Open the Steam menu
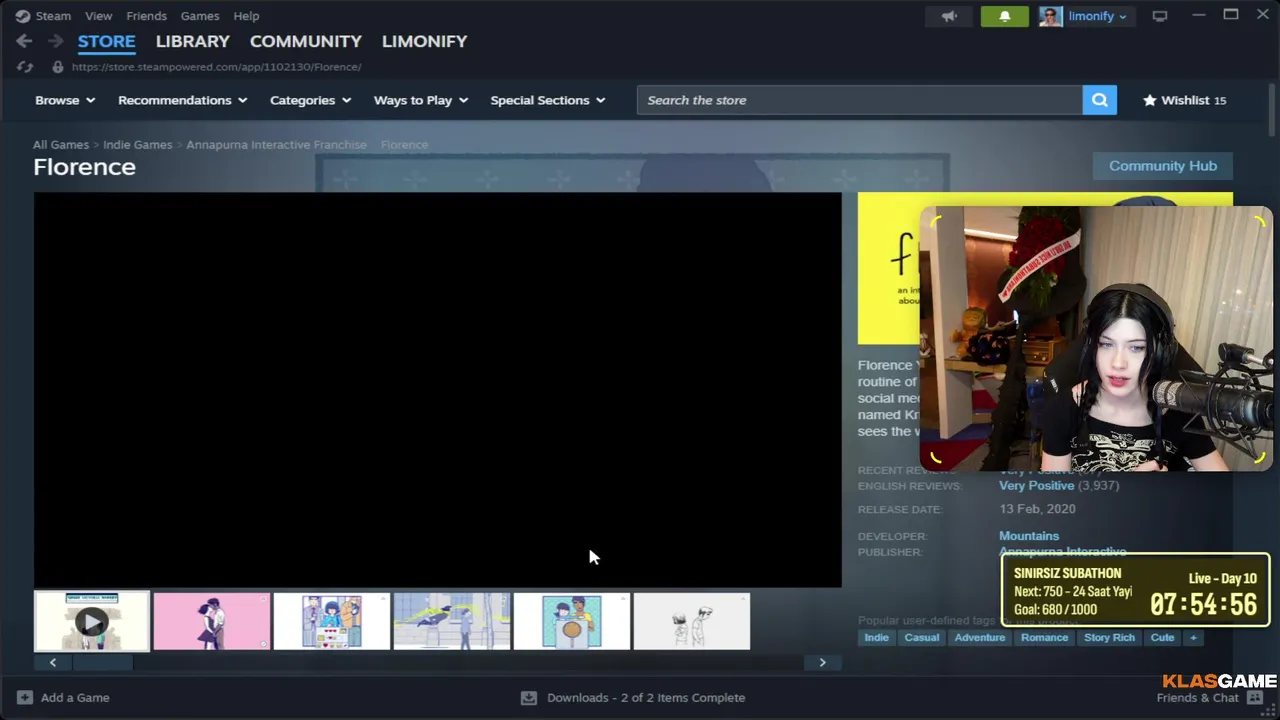Image resolution: width=1280 pixels, height=720 pixels. [53, 16]
